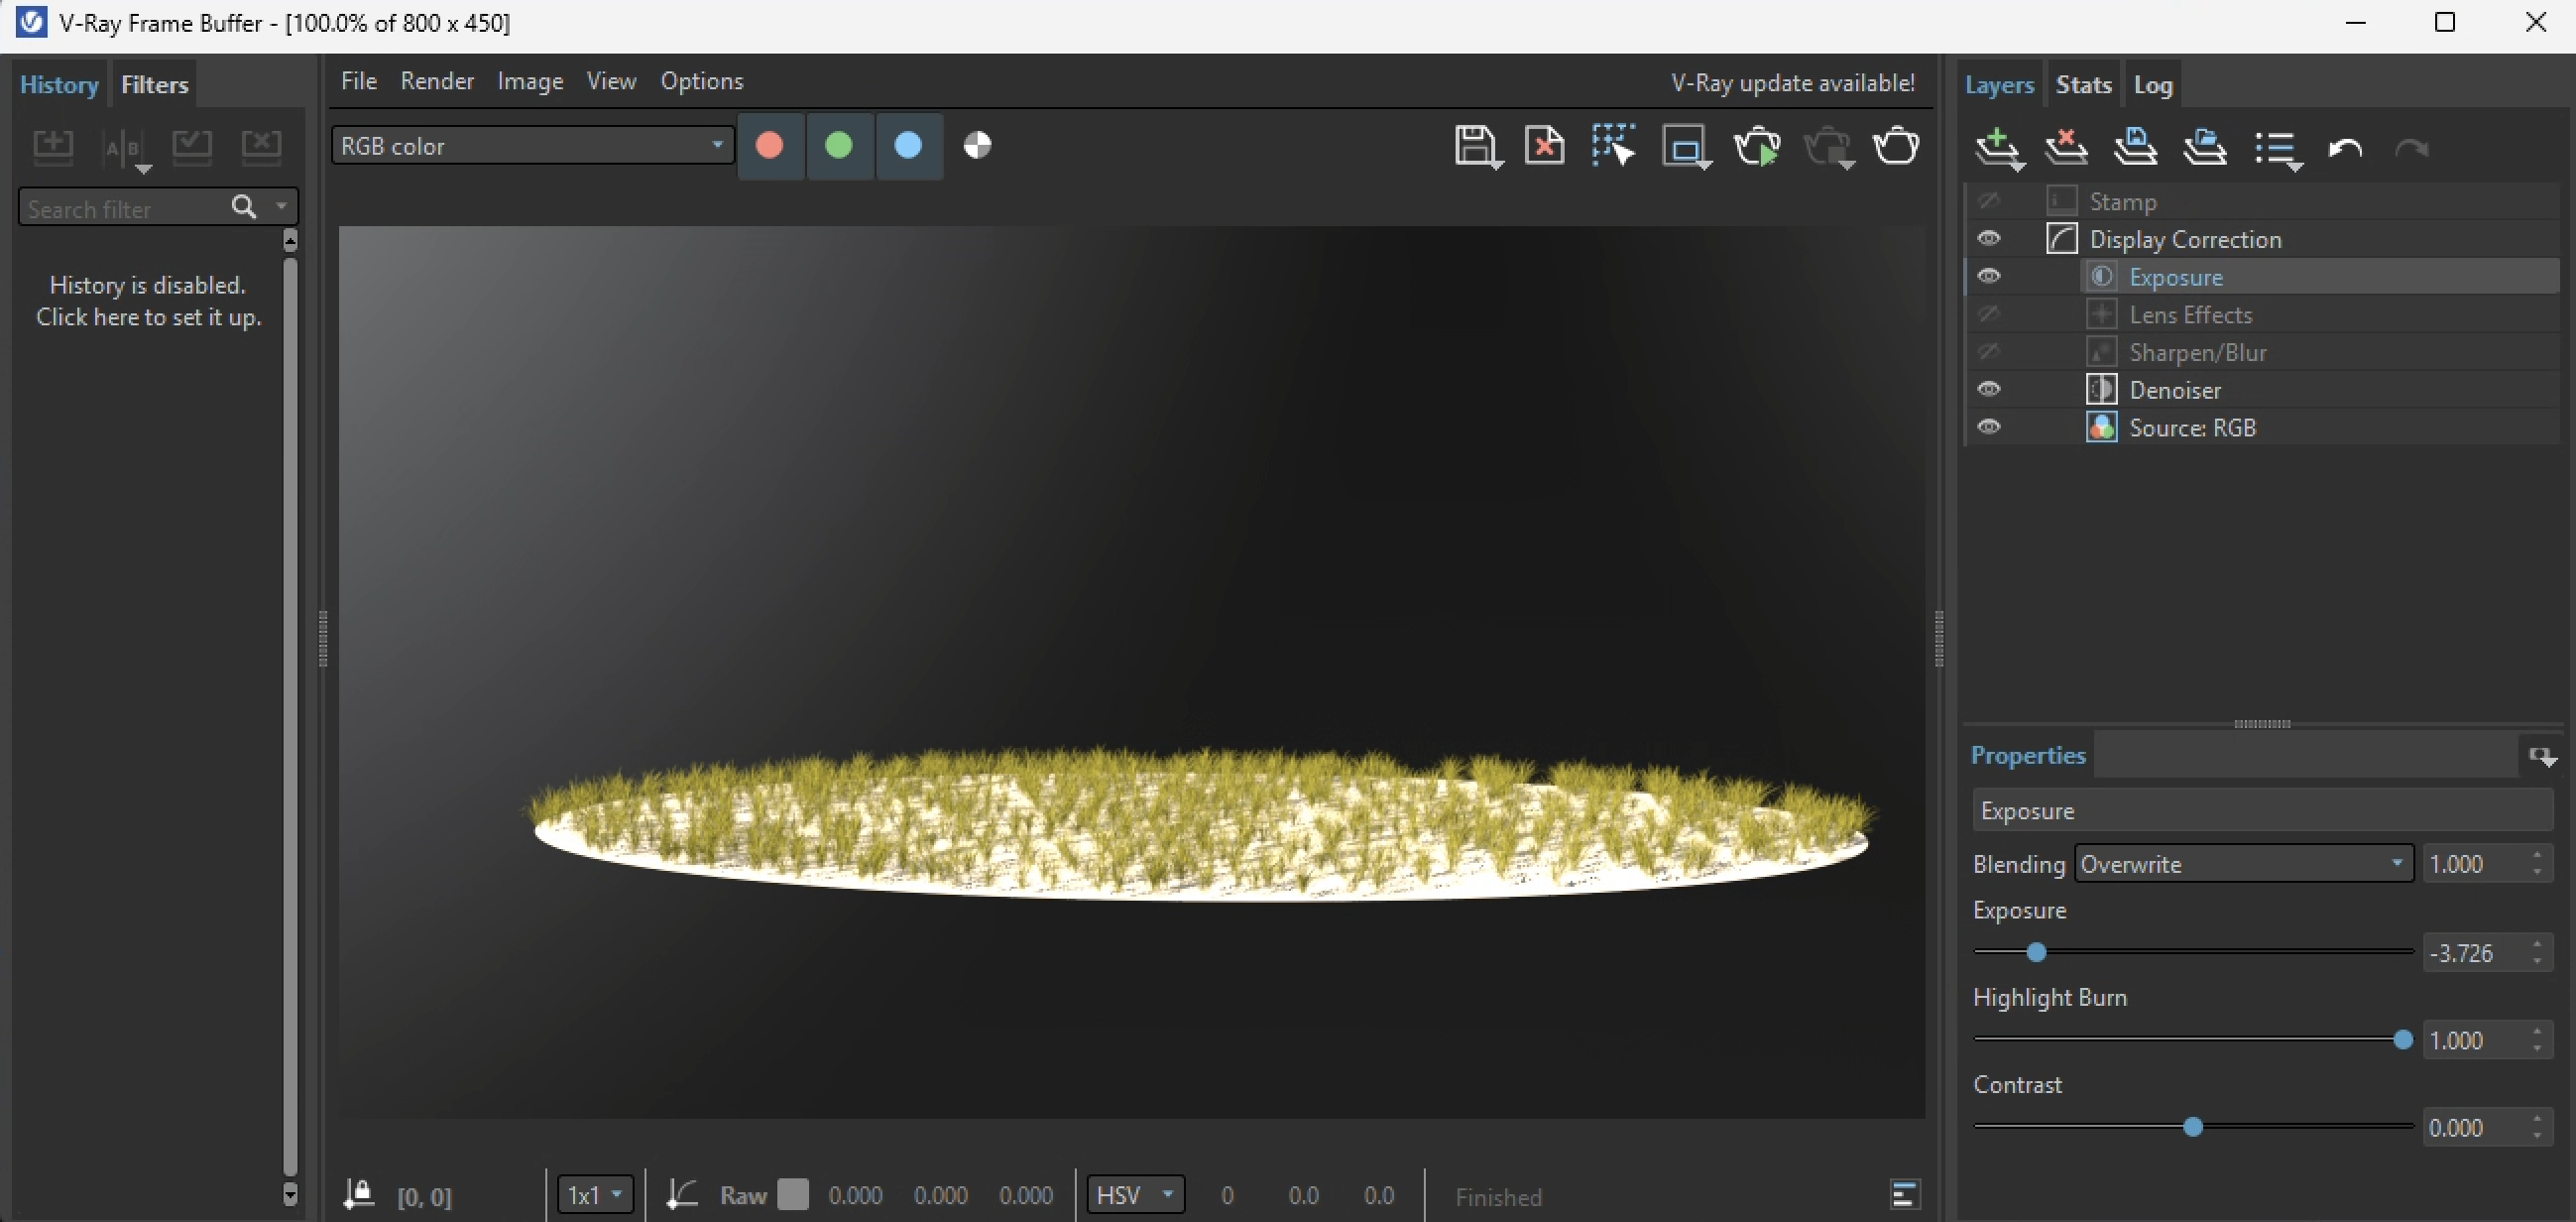Toggle the alpha channel circle icon
2576x1222 pixels.
[x=977, y=146]
